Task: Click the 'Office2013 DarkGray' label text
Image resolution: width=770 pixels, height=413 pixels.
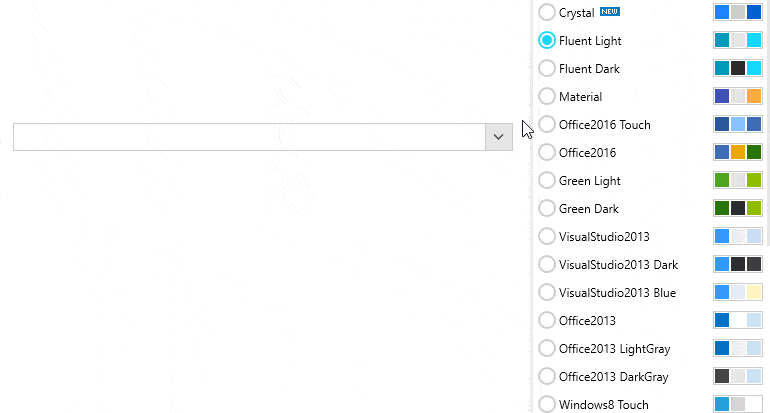Action: pos(614,377)
